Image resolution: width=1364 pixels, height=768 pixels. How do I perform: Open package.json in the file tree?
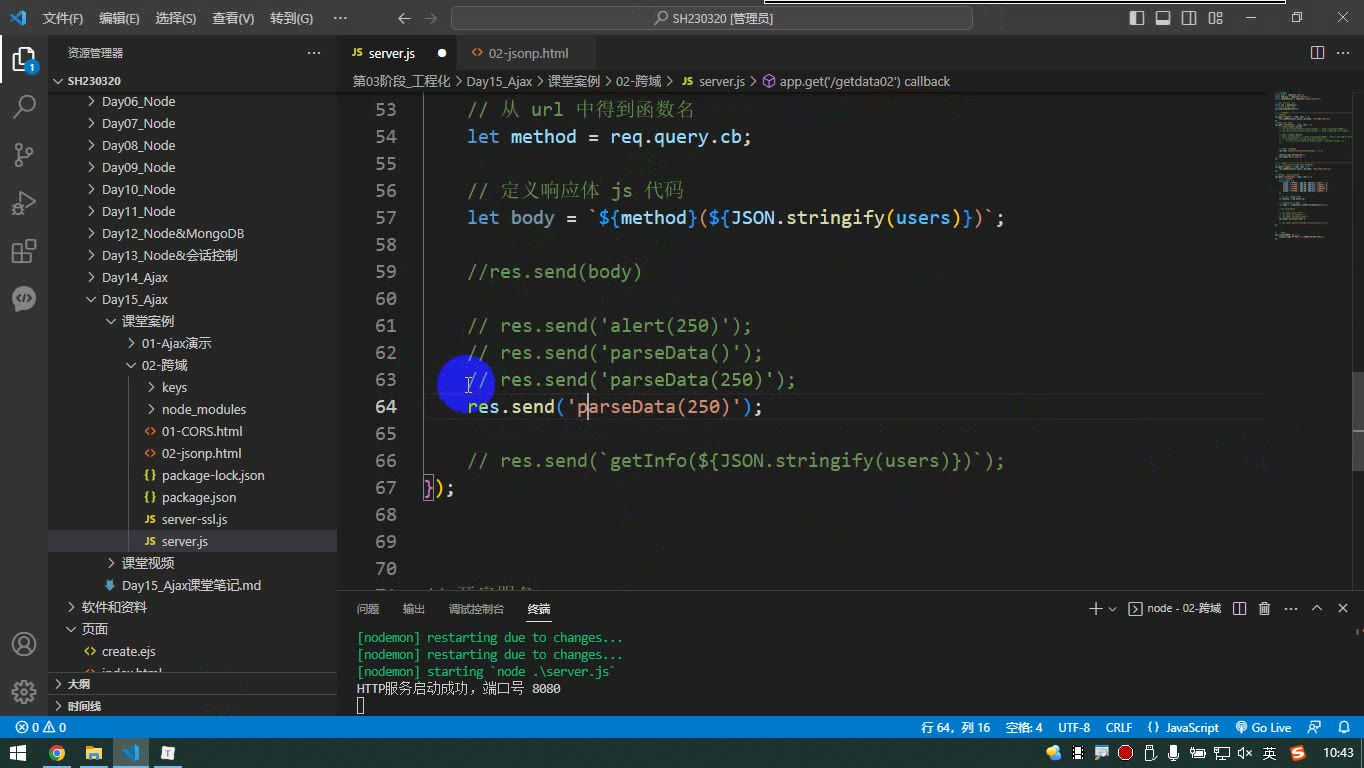(x=199, y=497)
